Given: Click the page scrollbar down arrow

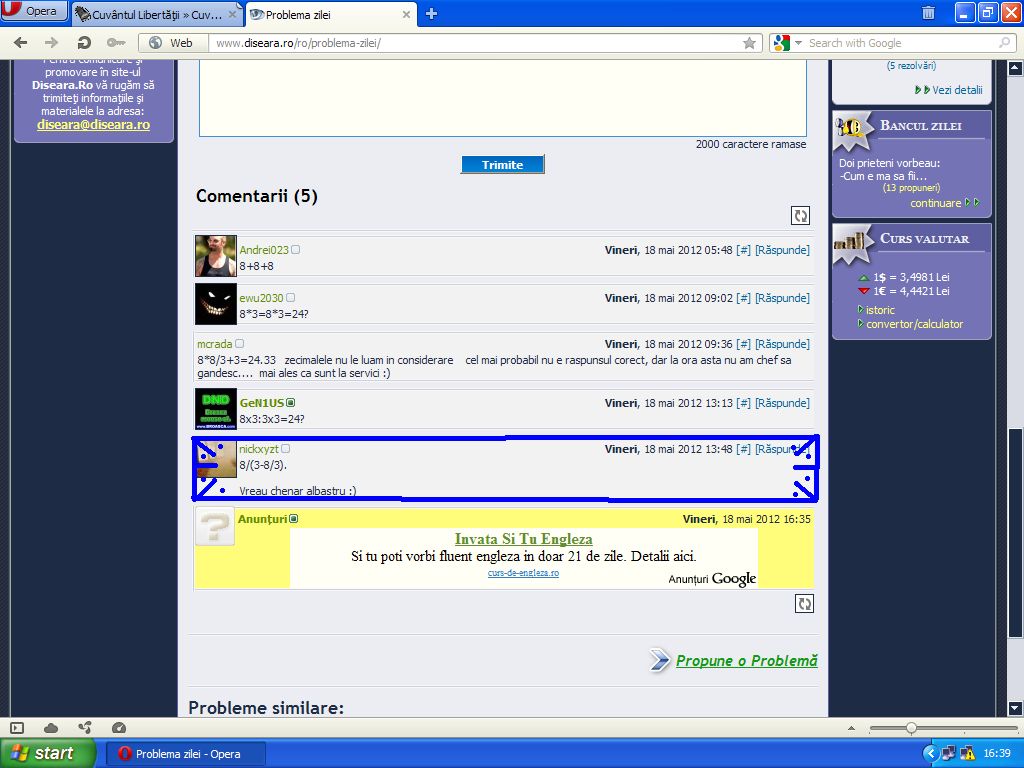Looking at the screenshot, I should [x=1015, y=708].
